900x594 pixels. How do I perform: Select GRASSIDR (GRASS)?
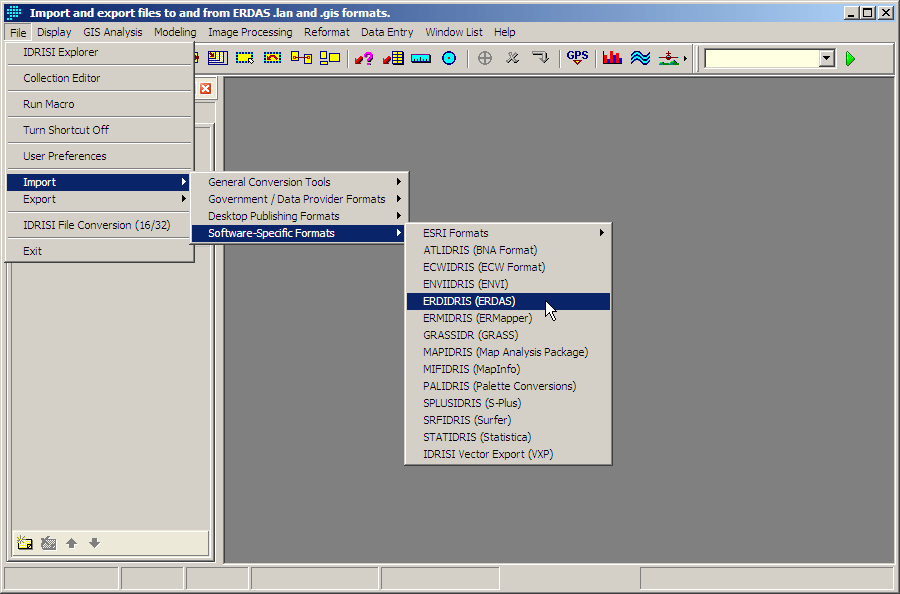click(x=509, y=335)
